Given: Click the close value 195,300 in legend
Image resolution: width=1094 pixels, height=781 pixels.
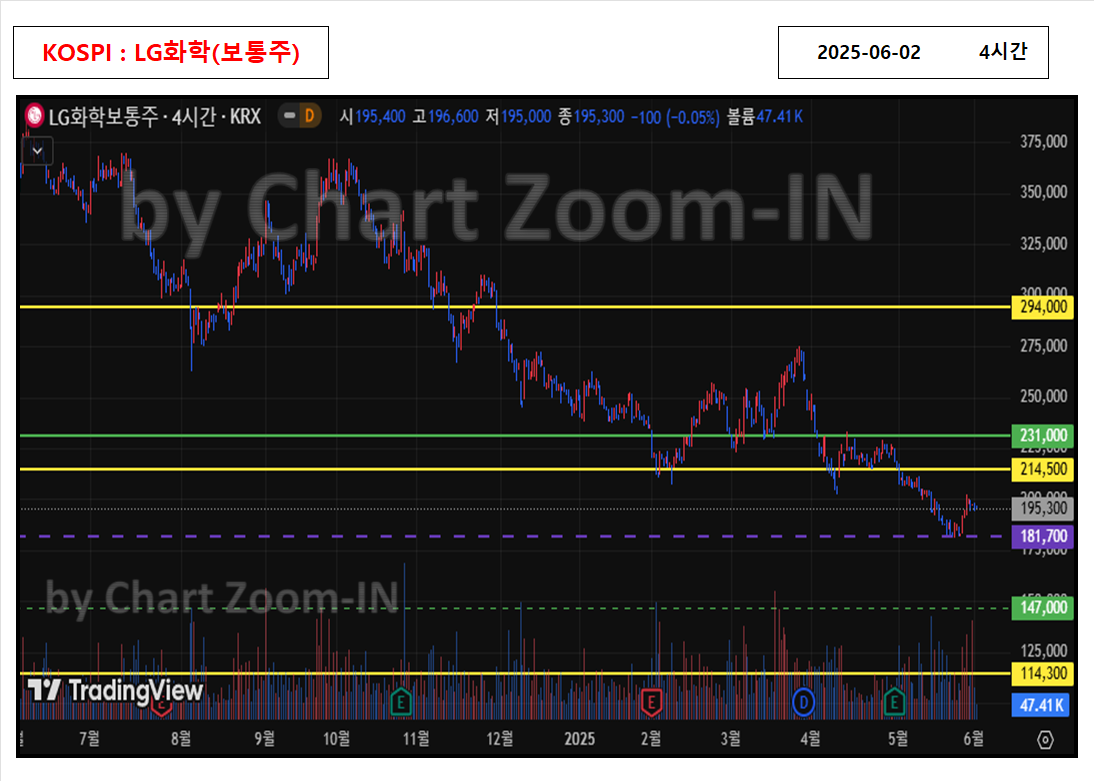Looking at the screenshot, I should (x=599, y=117).
